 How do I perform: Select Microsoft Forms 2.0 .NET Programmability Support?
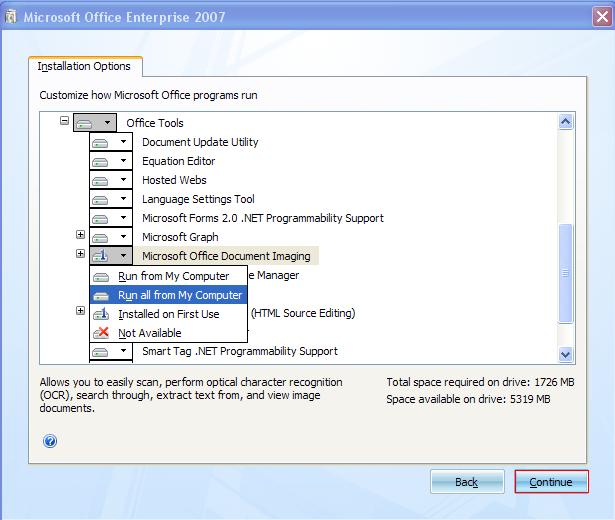(263, 218)
